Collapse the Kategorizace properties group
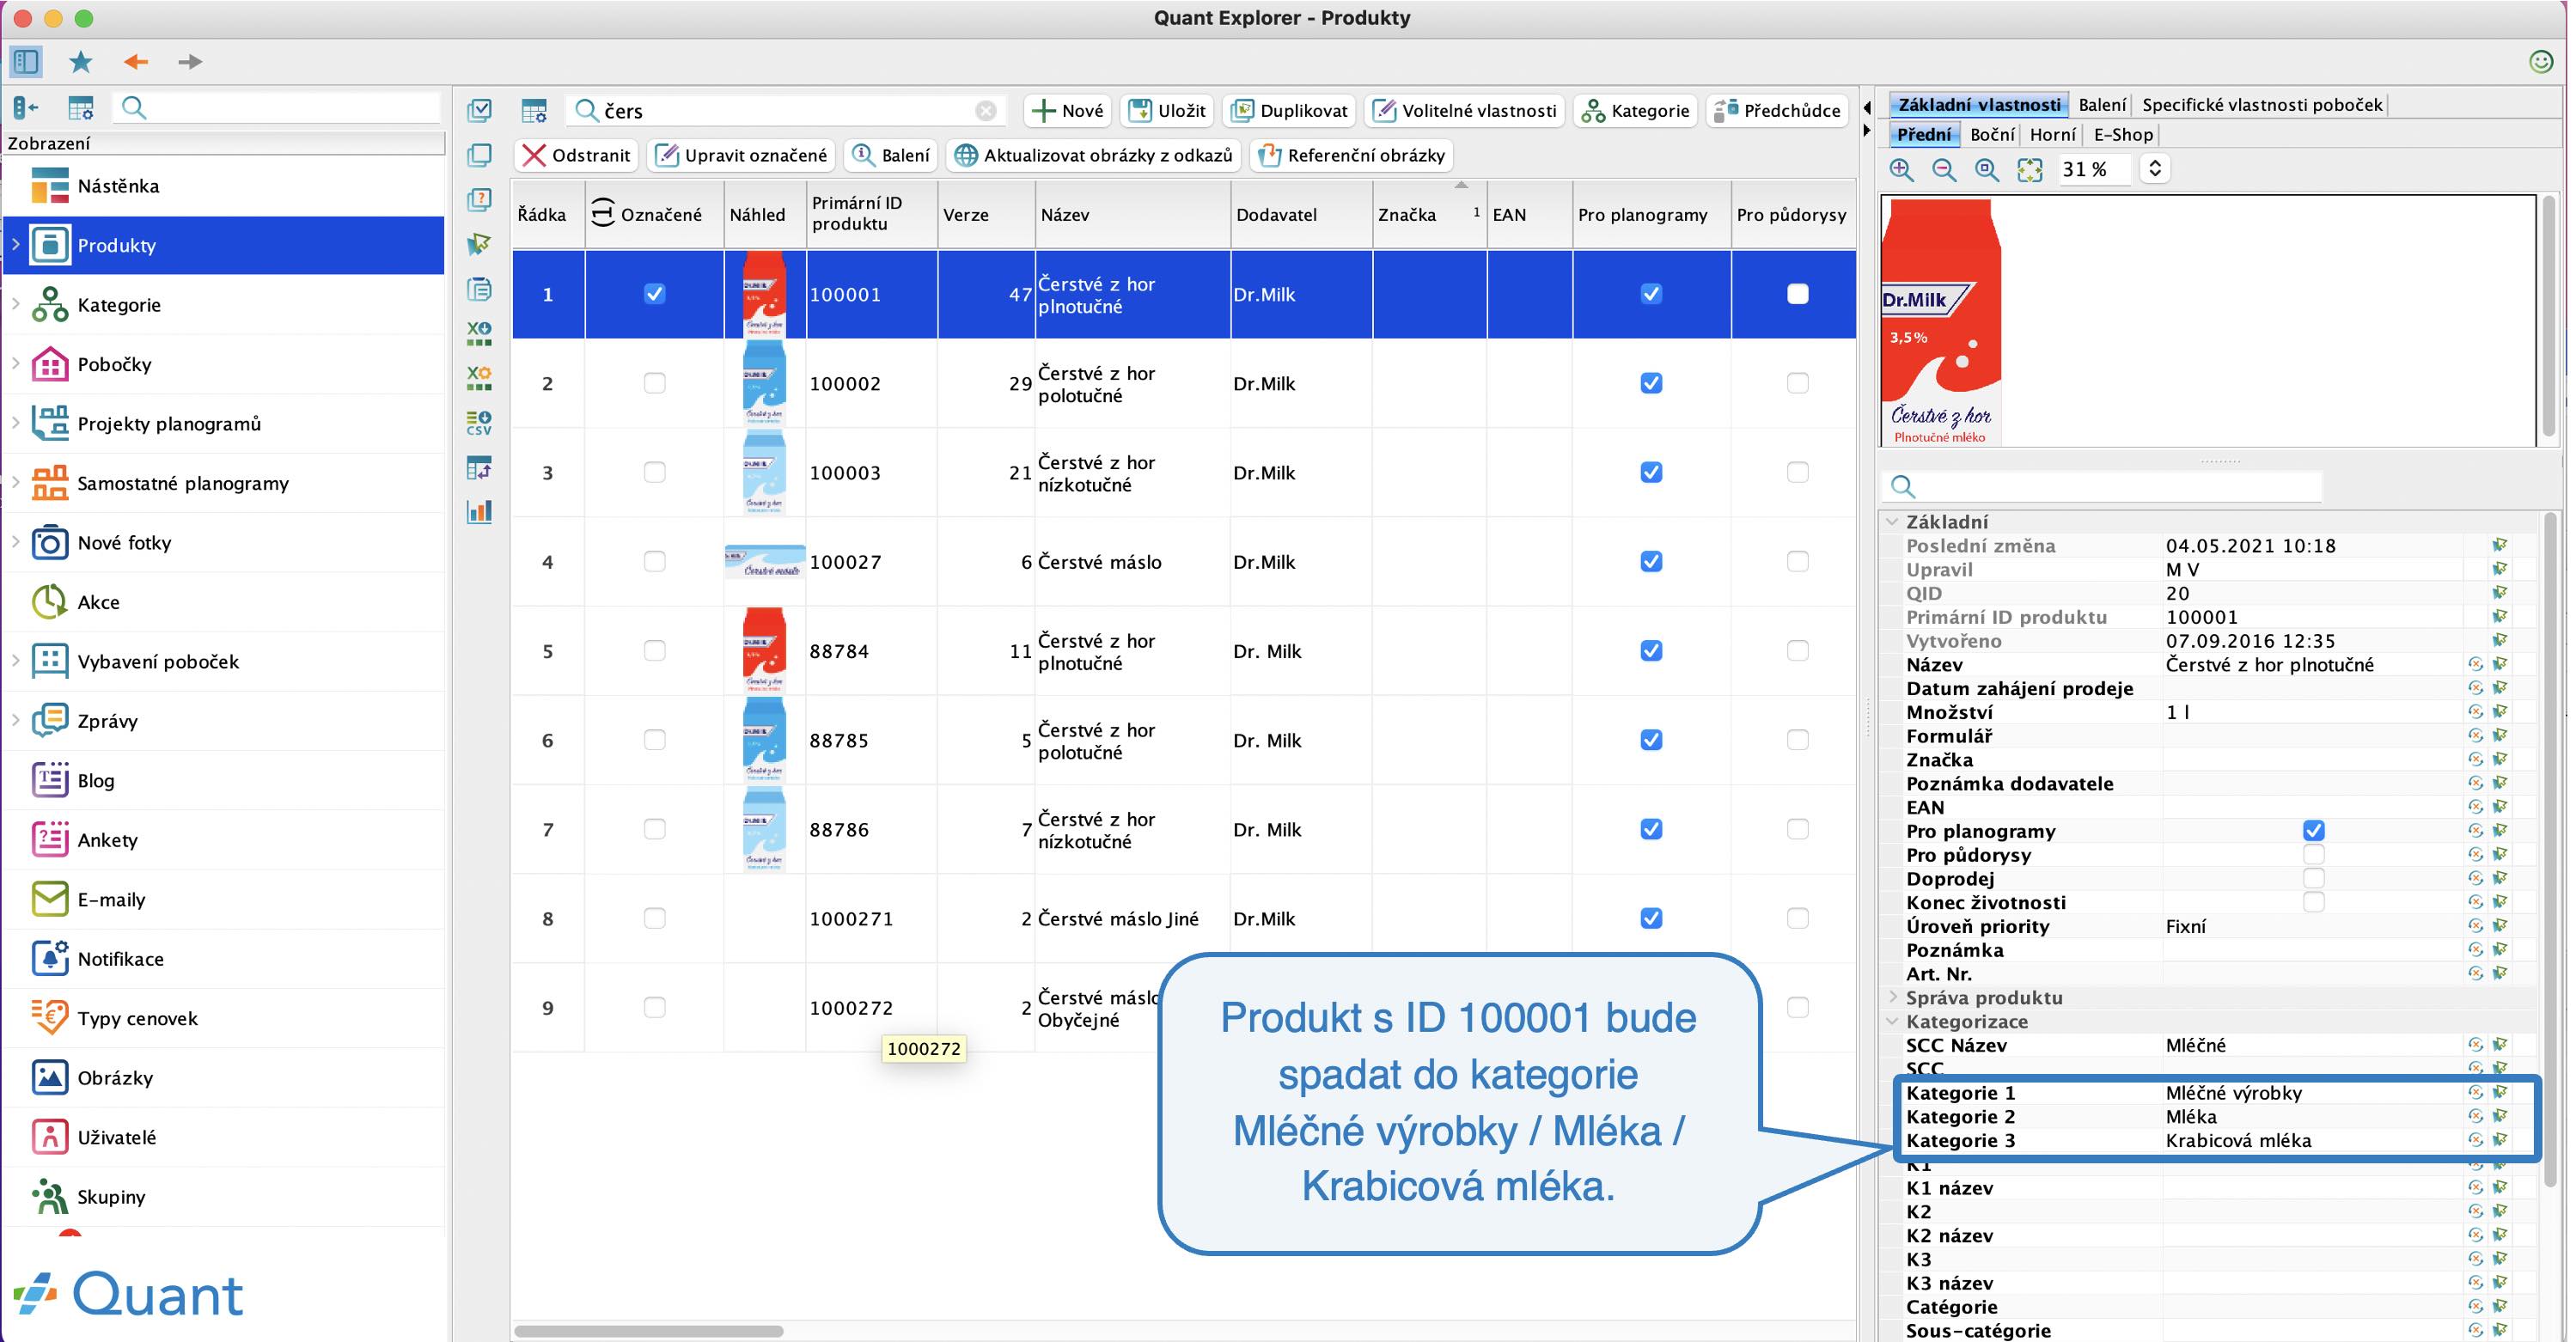2576x1342 pixels. [1892, 1021]
